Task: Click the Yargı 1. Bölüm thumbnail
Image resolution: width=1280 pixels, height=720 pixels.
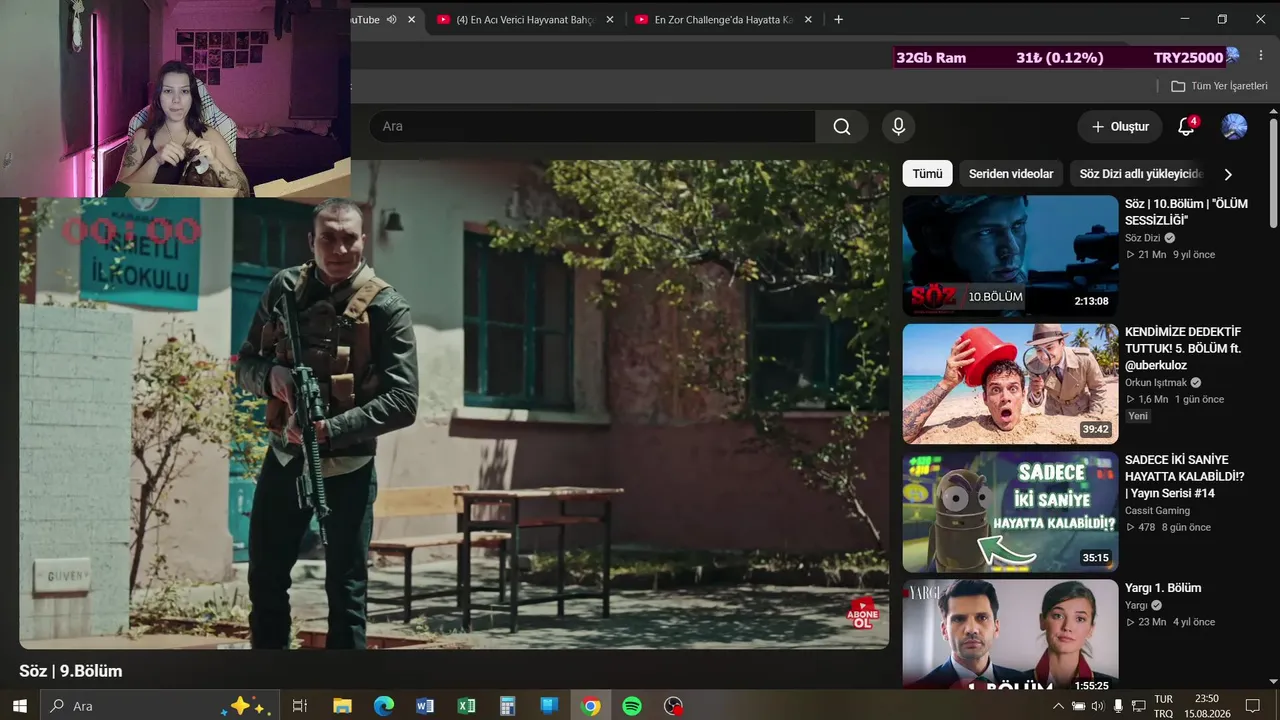Action: tap(1010, 634)
